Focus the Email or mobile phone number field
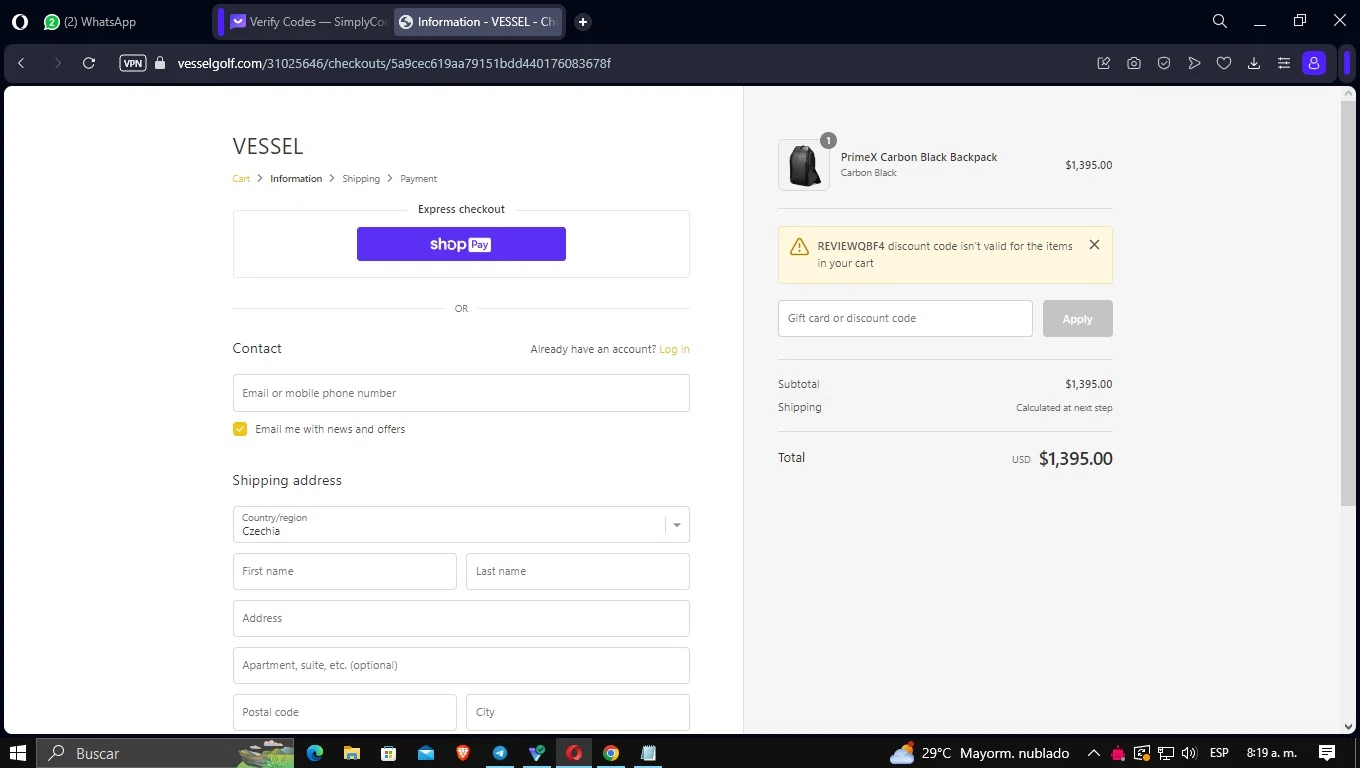Image resolution: width=1360 pixels, height=768 pixels. coord(461,393)
